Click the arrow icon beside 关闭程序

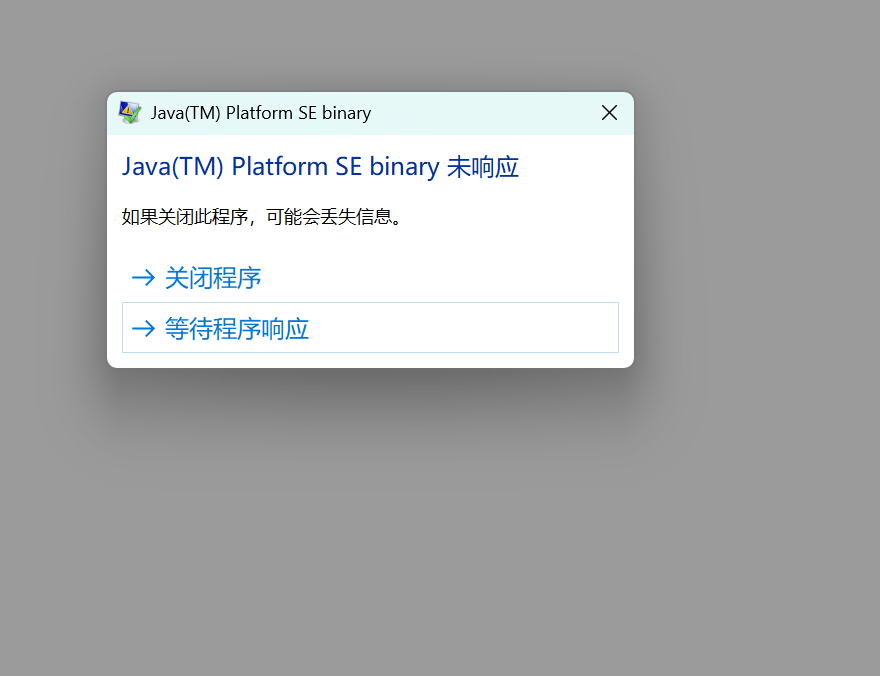coord(143,278)
